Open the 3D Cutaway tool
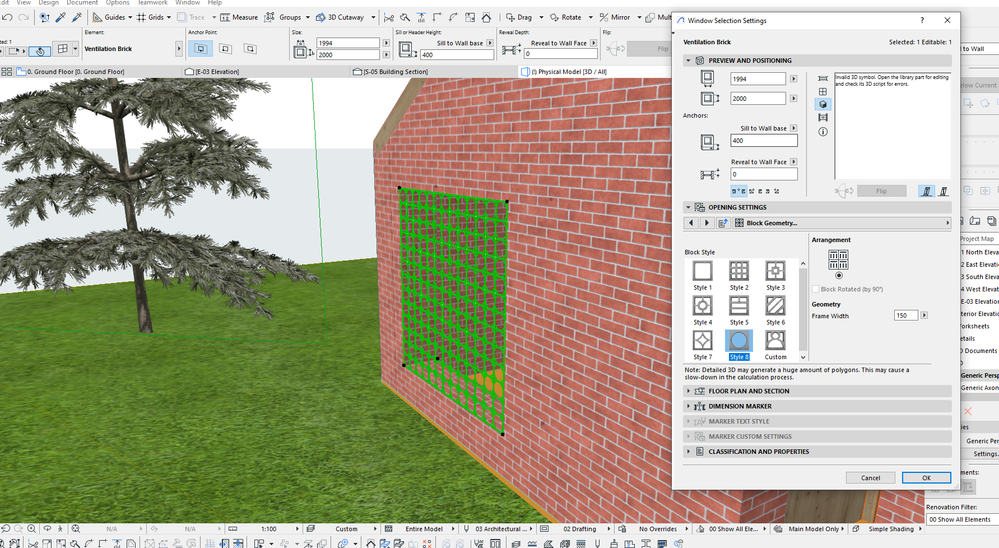 pyautogui.click(x=335, y=17)
